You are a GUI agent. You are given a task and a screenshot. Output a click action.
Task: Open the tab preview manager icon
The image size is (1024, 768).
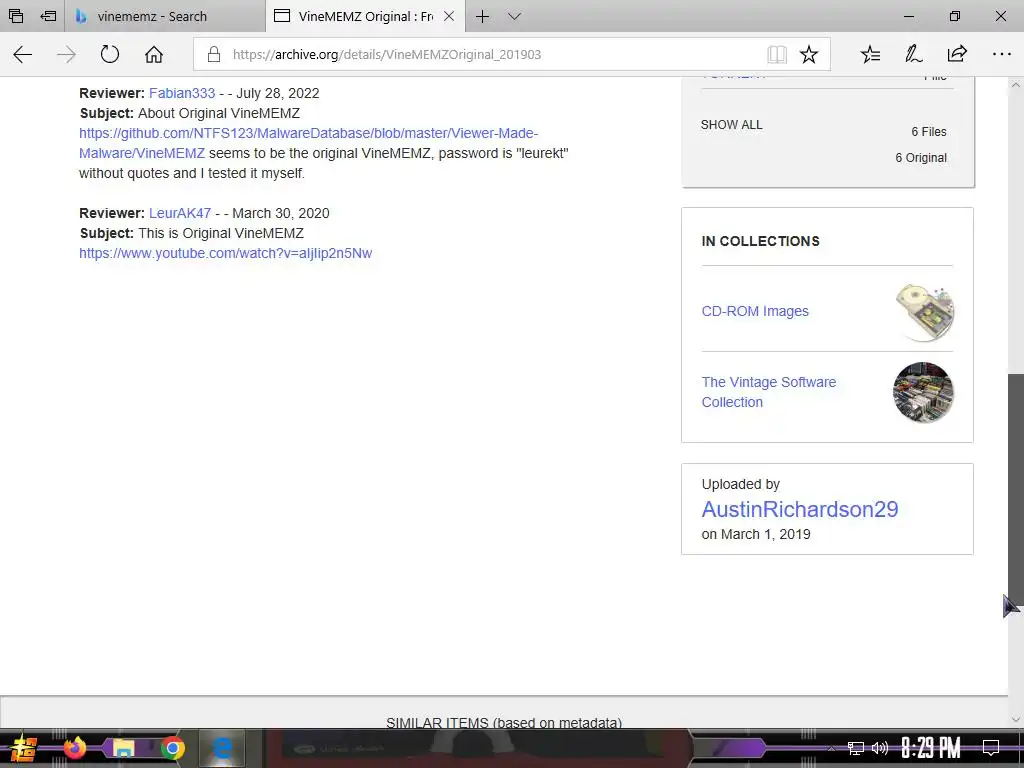click(16, 16)
